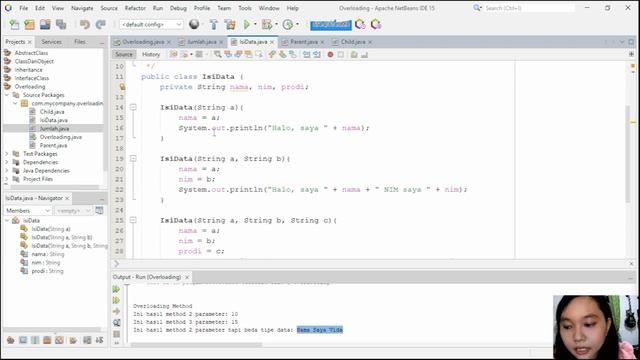Collapse code fold on line 25
Screen dimensions: 640x360
tap(133, 220)
